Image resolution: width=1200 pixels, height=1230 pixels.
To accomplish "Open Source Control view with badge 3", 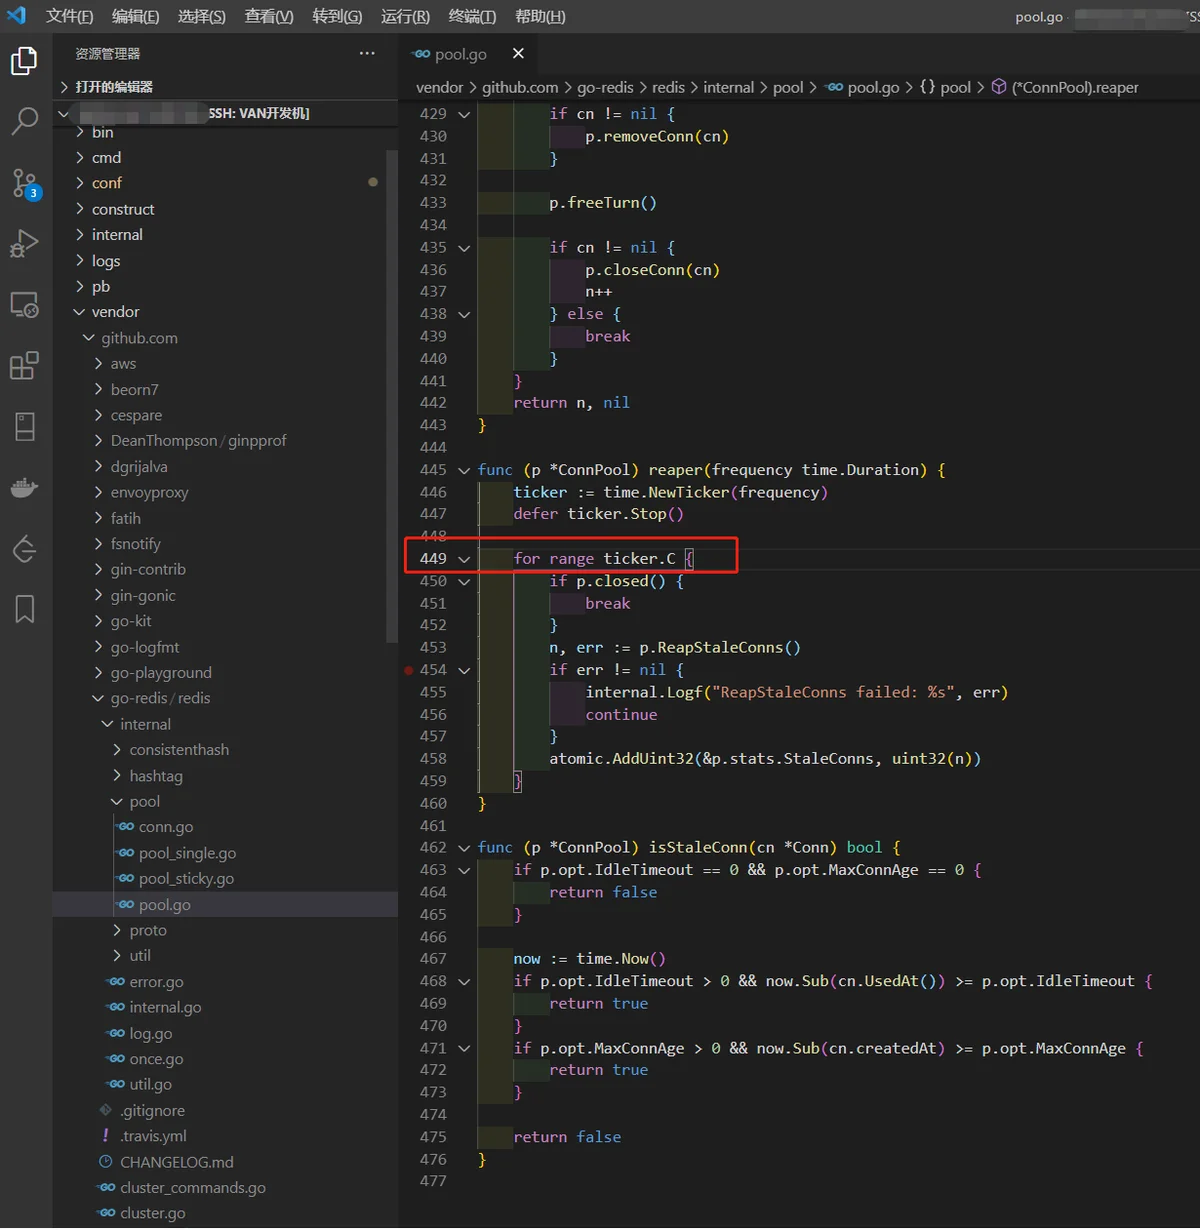I will tap(25, 183).
